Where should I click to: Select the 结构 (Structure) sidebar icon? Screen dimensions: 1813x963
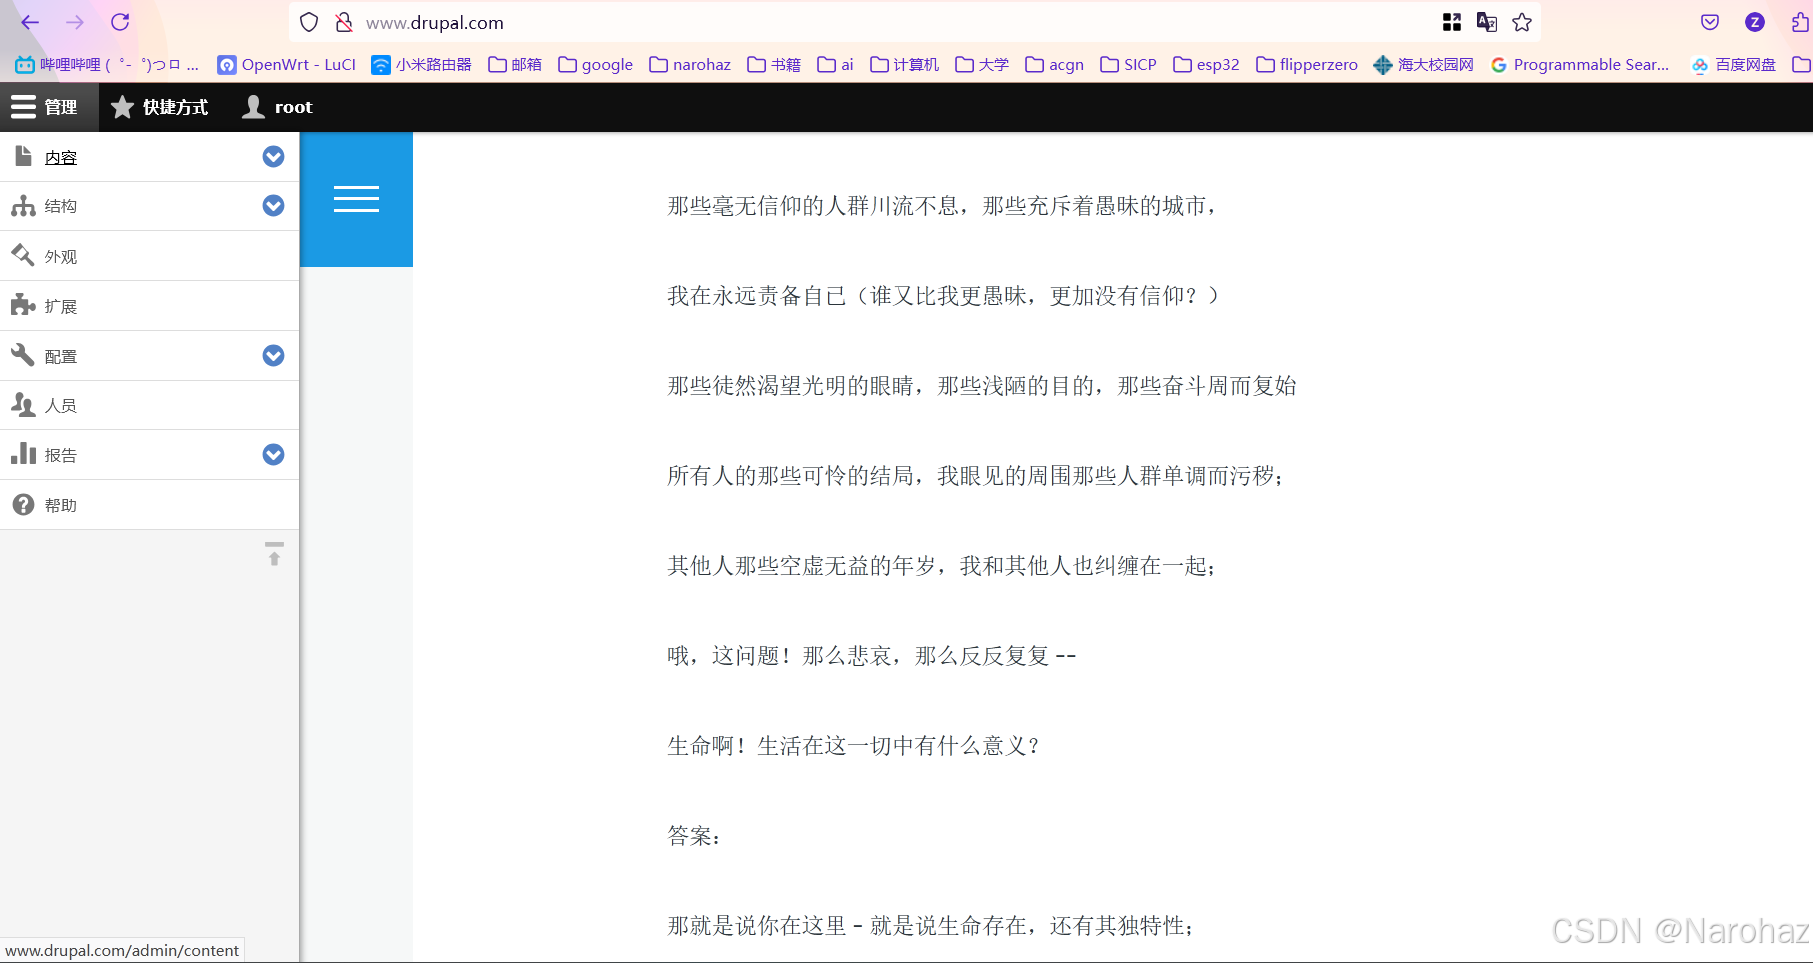pos(23,206)
